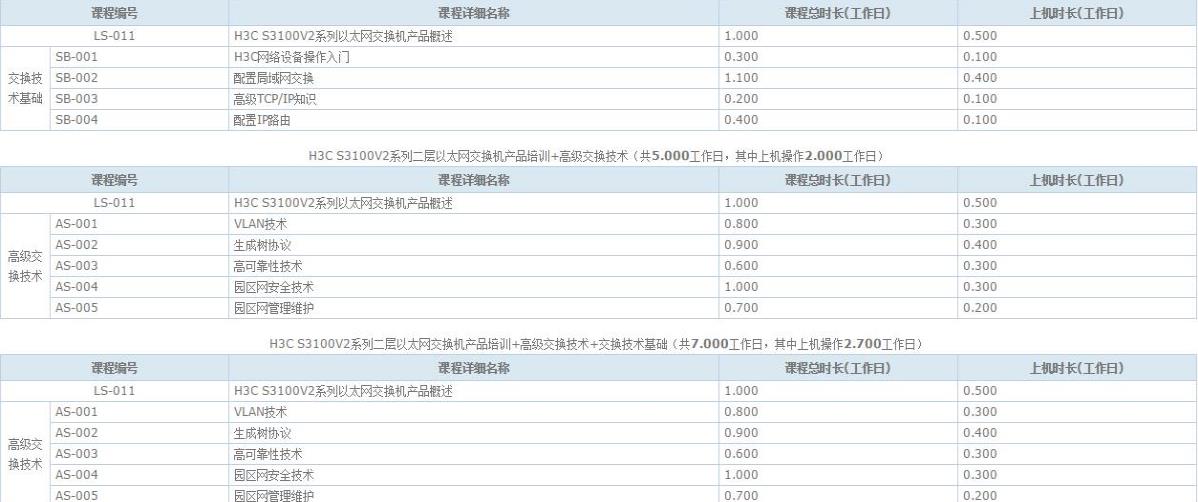
Task: Click 课程编号 header in the topmost table
Action: click(114, 13)
